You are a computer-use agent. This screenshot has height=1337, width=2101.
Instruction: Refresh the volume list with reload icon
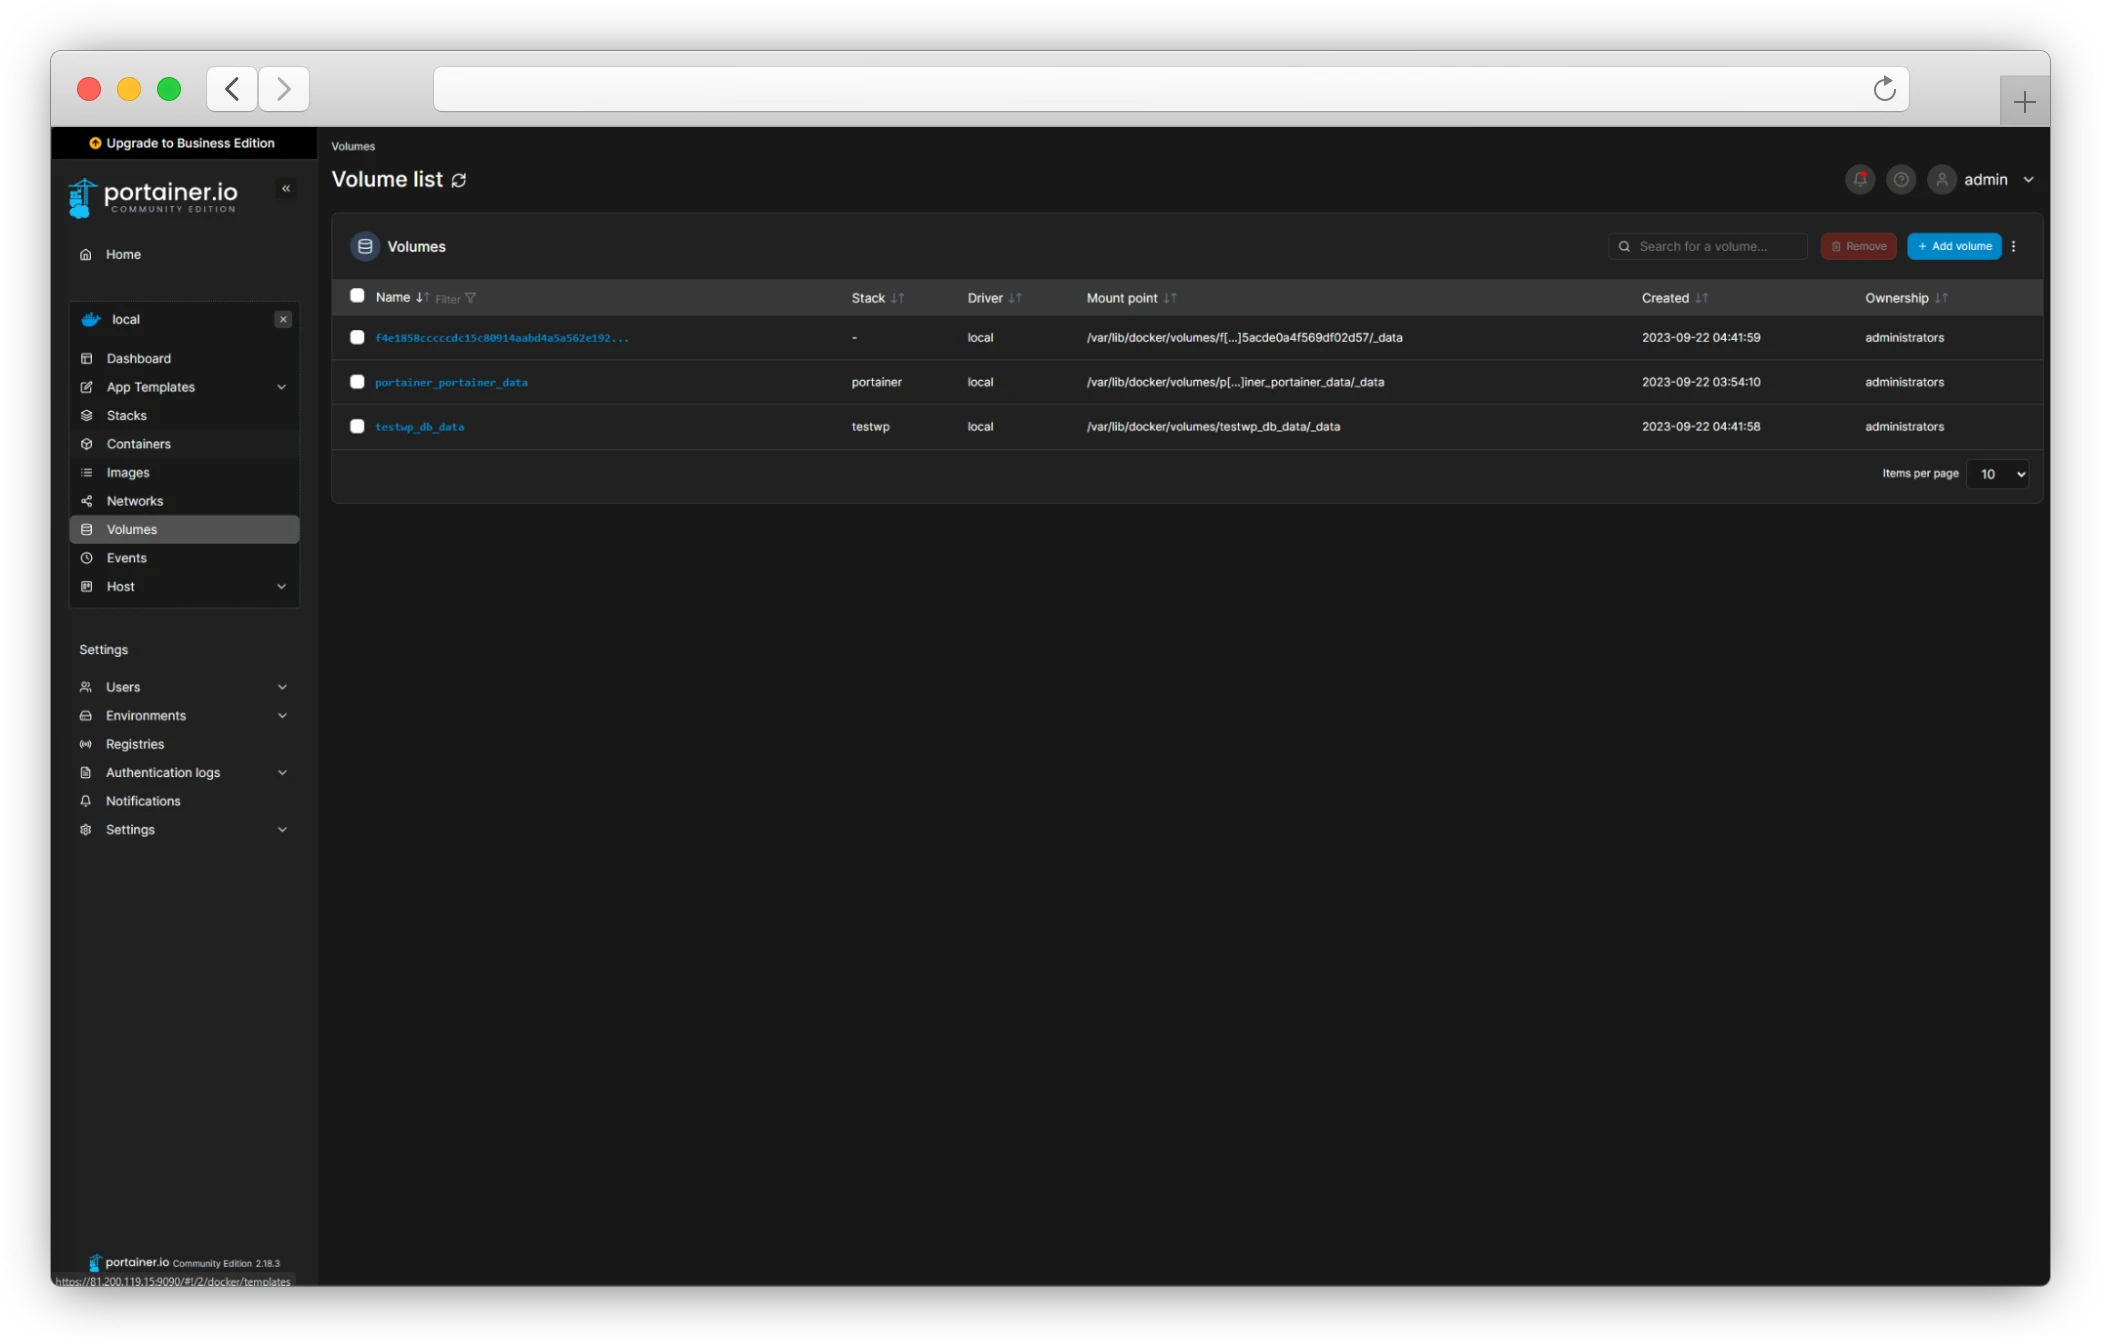pos(459,180)
